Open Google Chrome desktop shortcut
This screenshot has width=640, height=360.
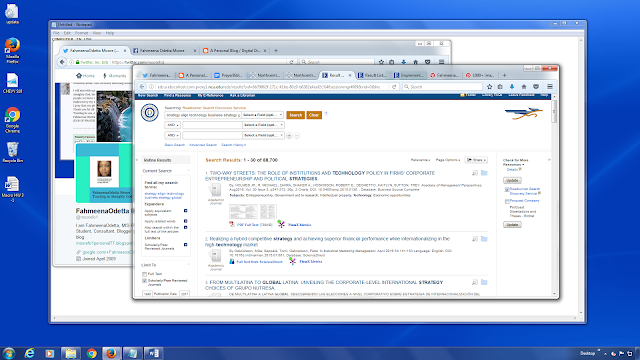point(12,120)
